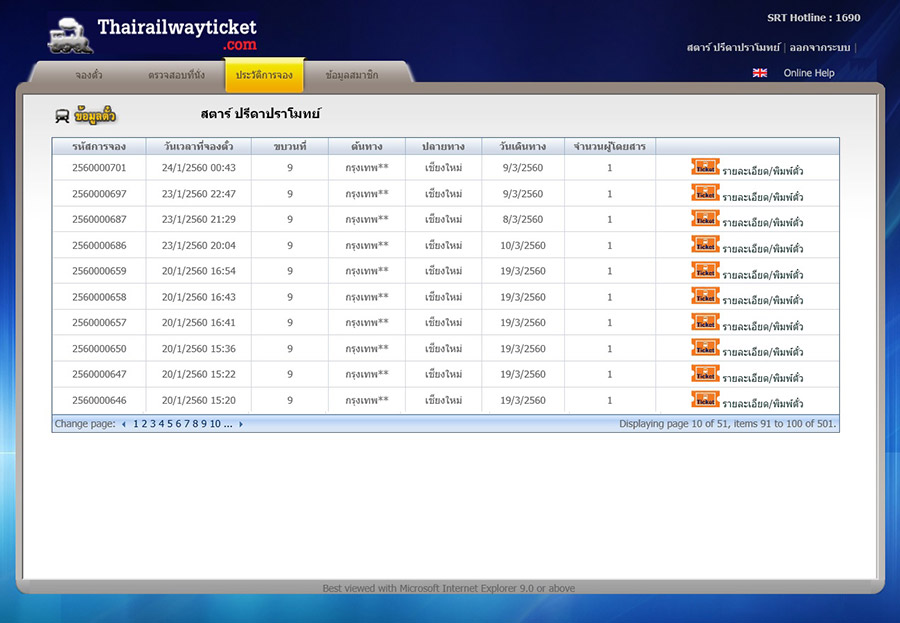
Task: Click booking time 23/1/2560 21:29
Action: [199, 219]
